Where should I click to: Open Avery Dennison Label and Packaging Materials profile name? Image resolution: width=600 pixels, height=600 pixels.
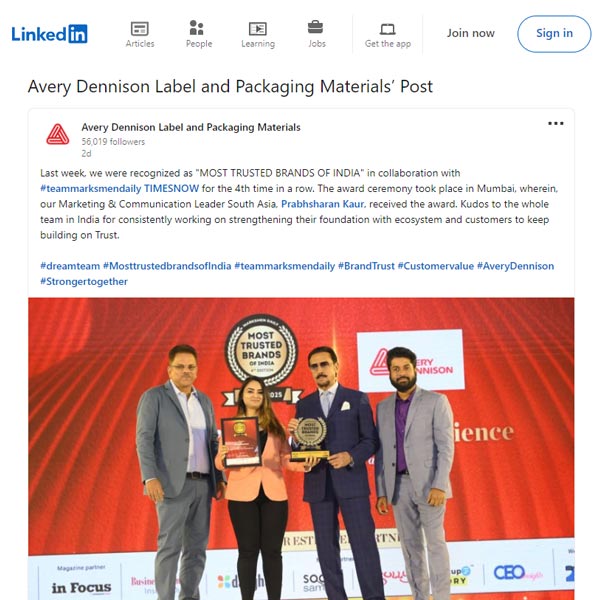pyautogui.click(x=191, y=127)
